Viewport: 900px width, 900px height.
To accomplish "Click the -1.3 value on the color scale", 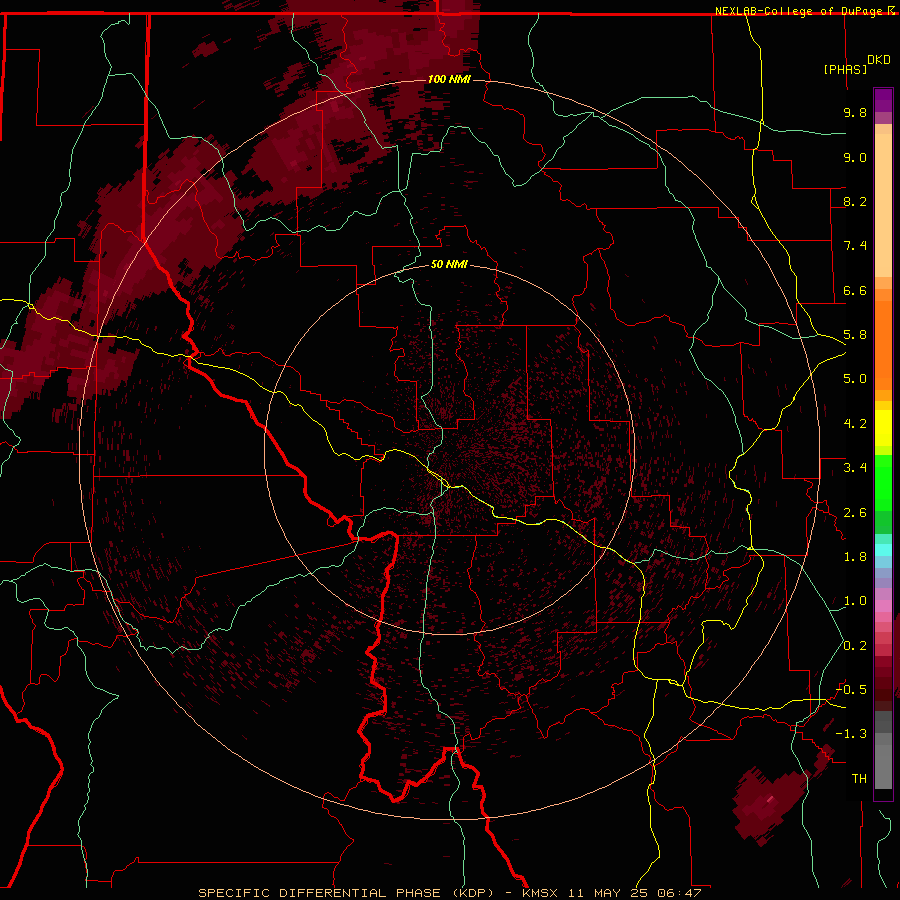I will click(x=851, y=734).
